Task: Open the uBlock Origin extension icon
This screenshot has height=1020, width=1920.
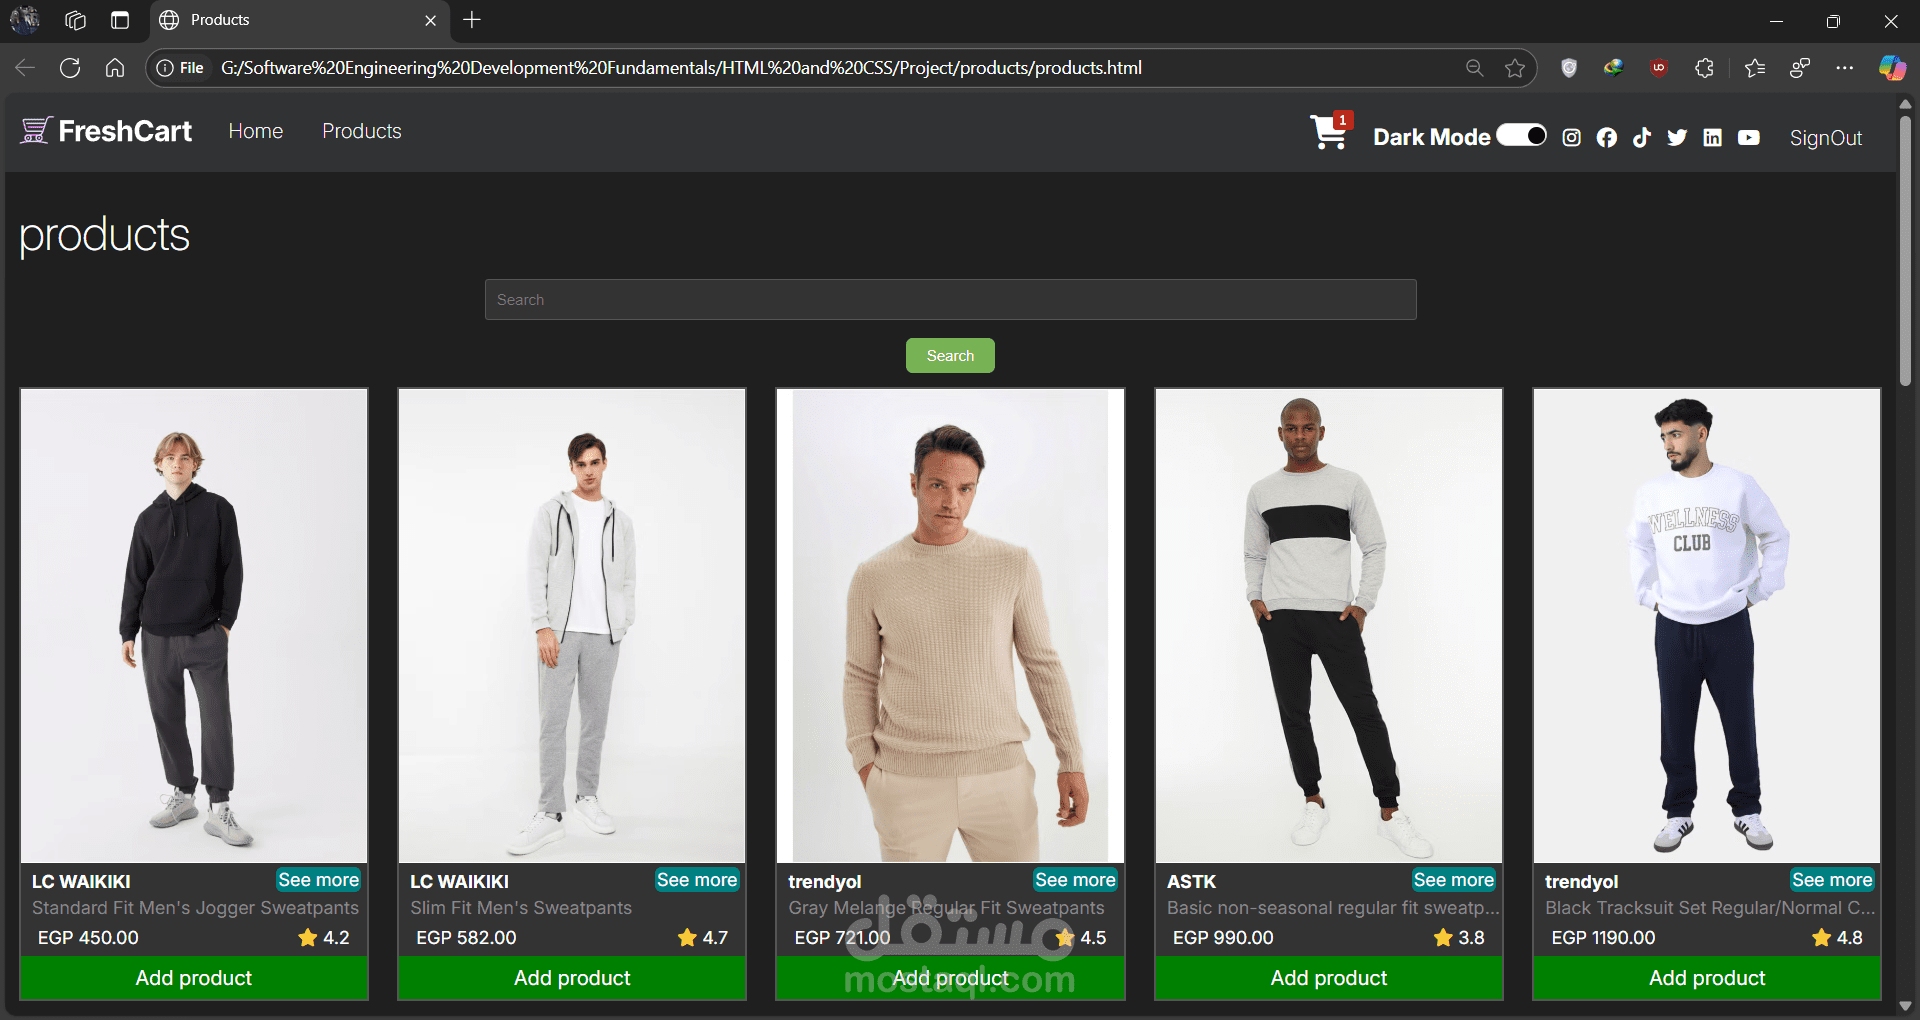Action: (x=1659, y=68)
